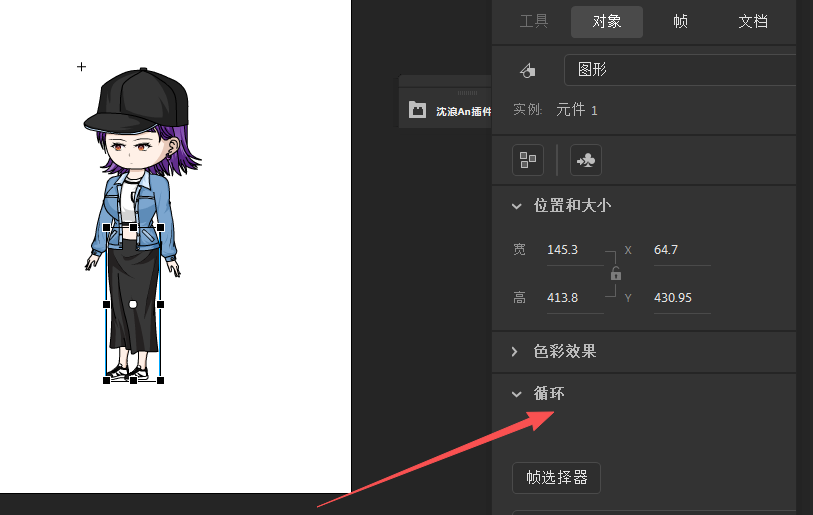Click the Y position value 430.95
This screenshot has width=813, height=515.
(672, 297)
